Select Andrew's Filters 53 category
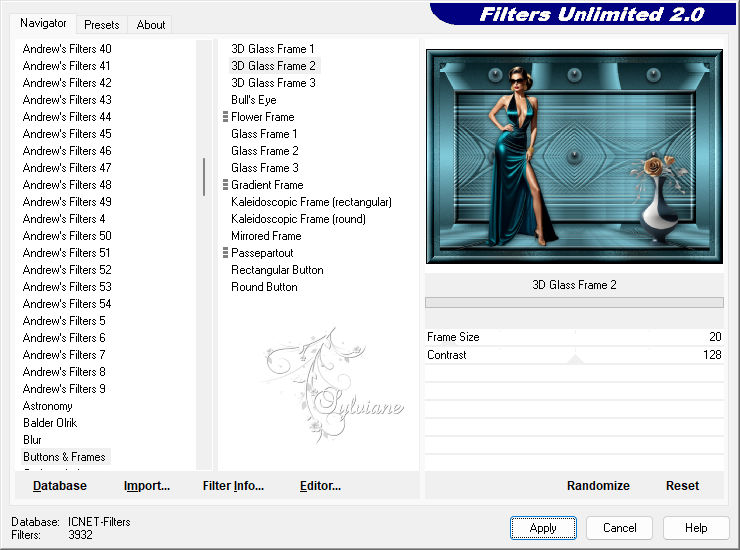Screen dimensions: 740x550 pos(67,287)
